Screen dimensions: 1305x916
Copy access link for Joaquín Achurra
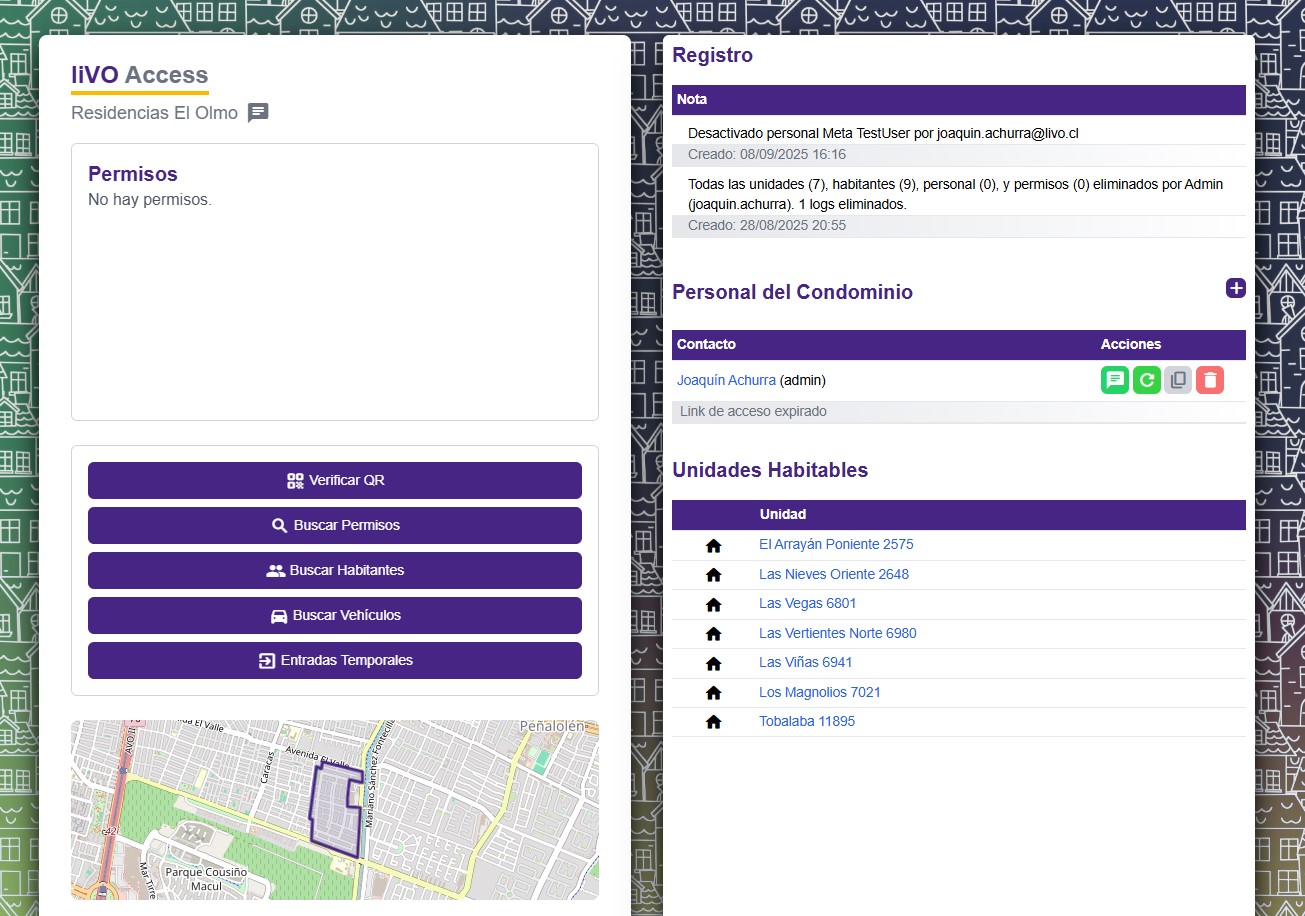(1178, 380)
